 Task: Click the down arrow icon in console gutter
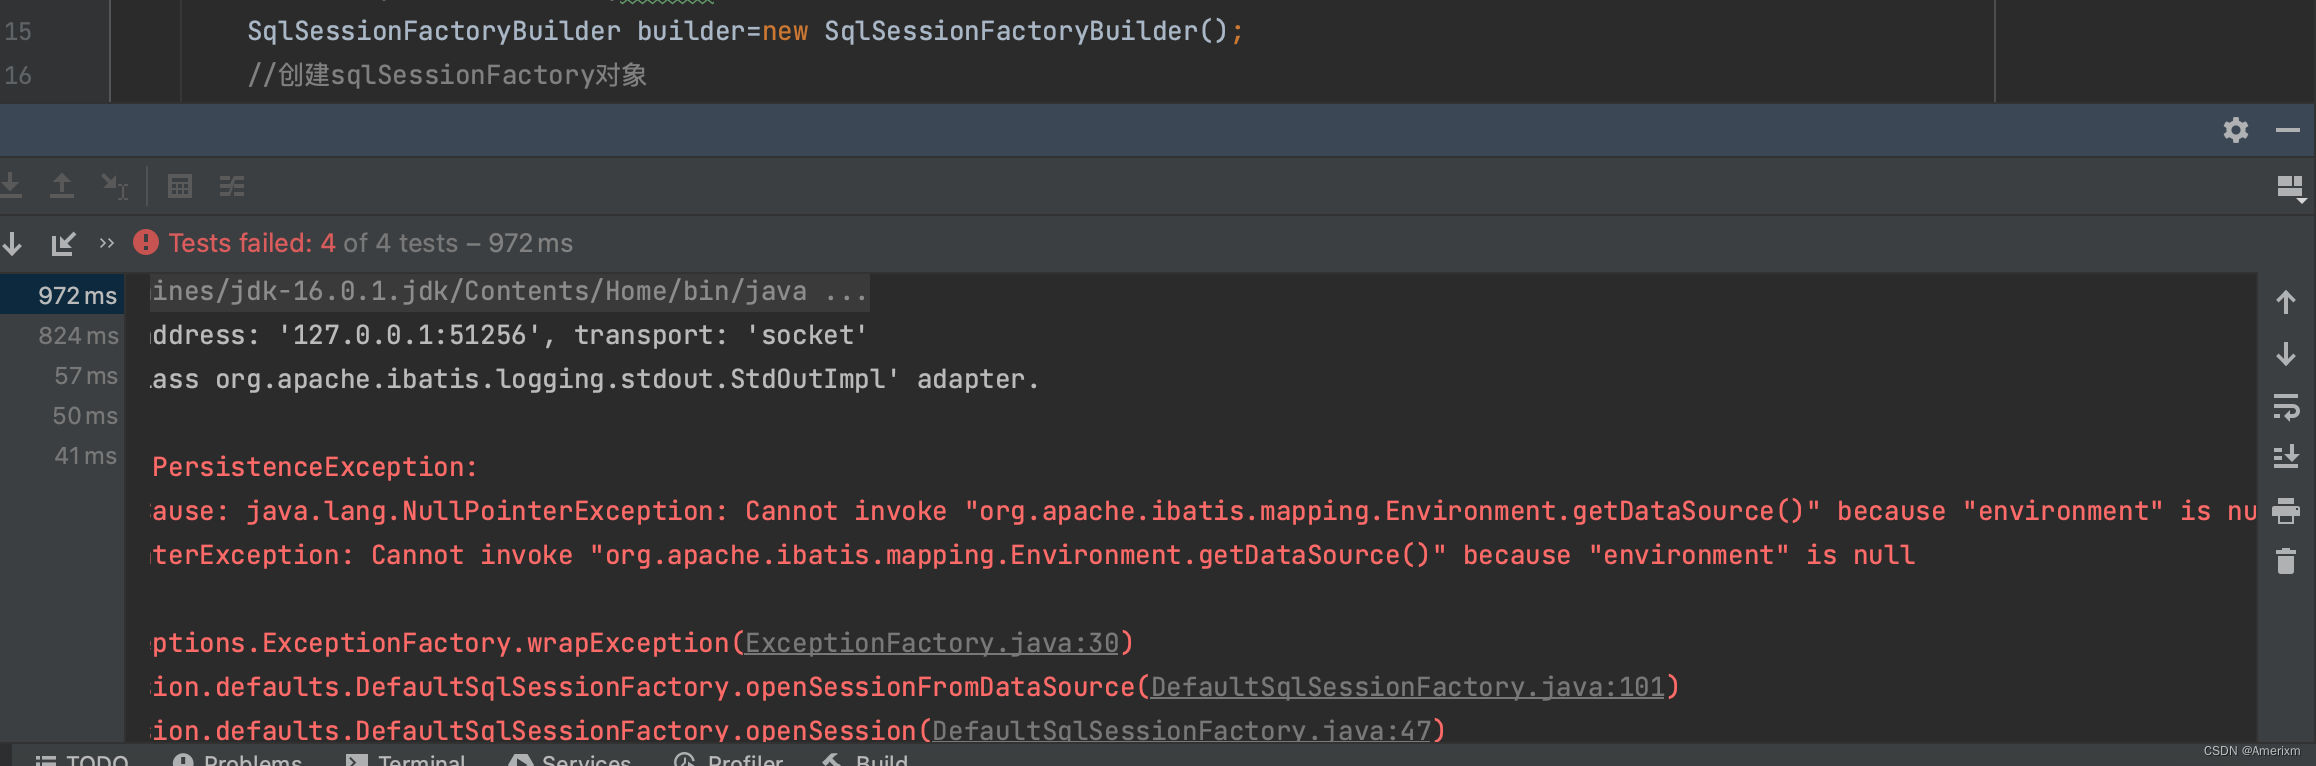click(x=2286, y=354)
